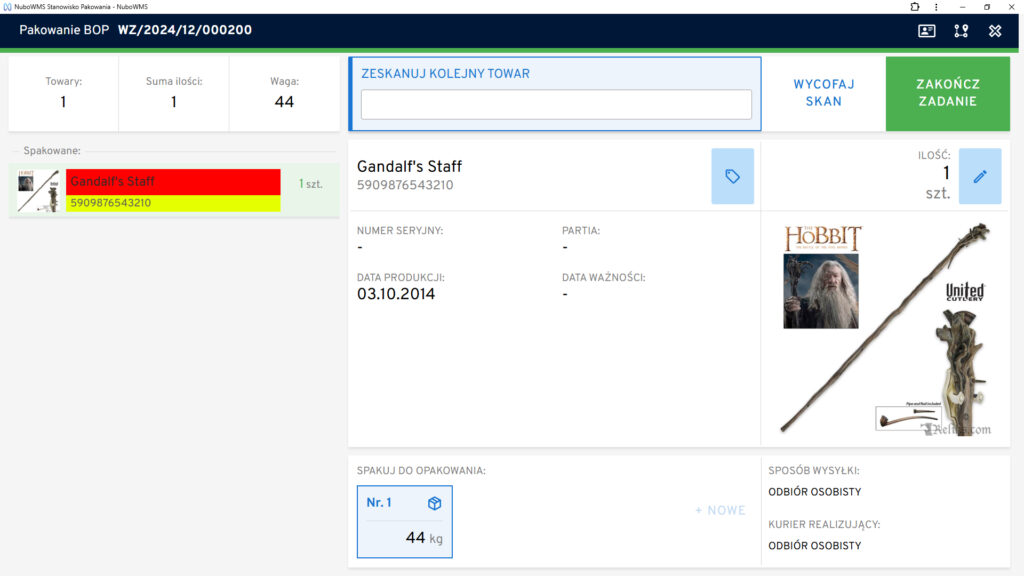Click the X cross icon in dark header

click(995, 31)
